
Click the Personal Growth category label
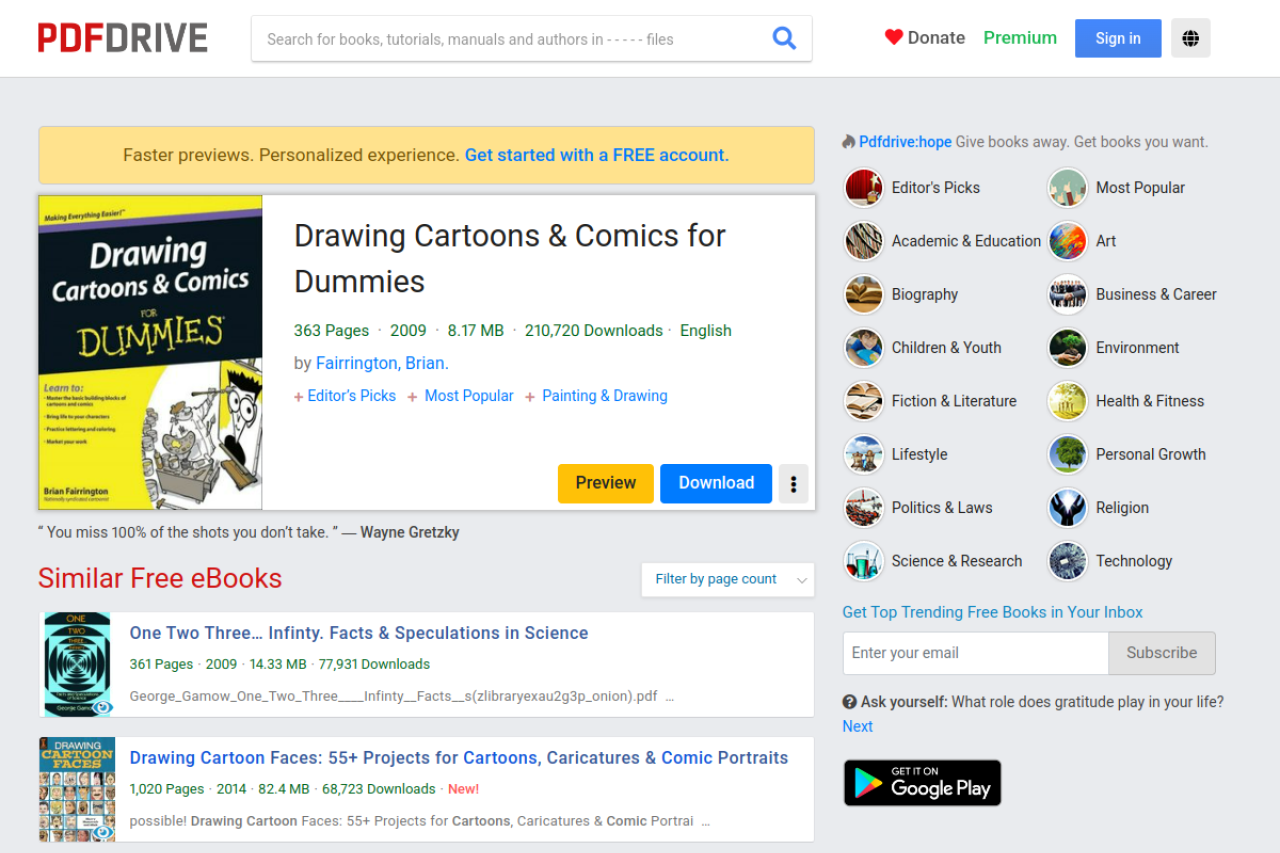coord(1151,454)
